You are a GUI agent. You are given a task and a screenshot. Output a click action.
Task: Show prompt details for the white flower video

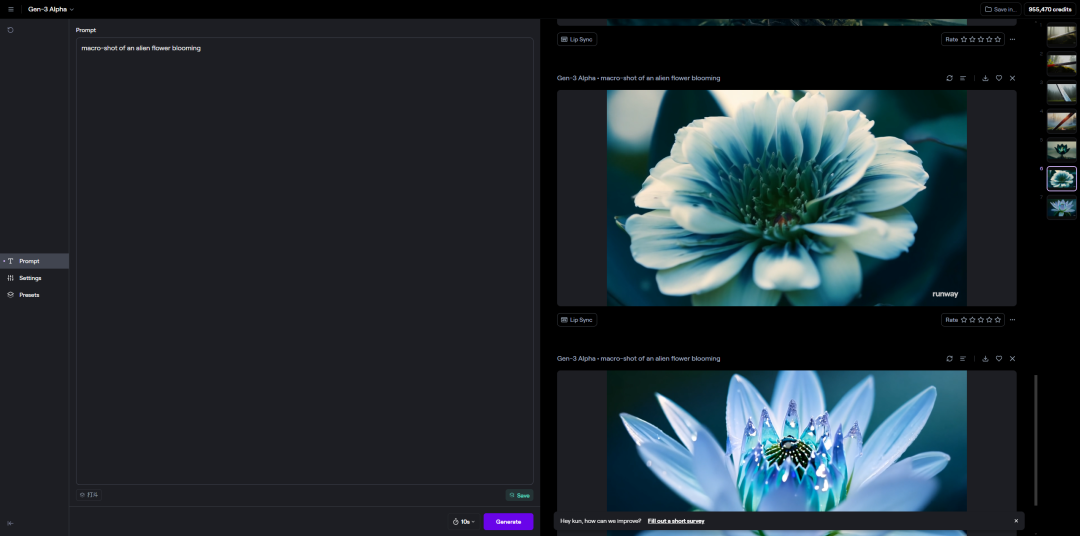coord(963,78)
